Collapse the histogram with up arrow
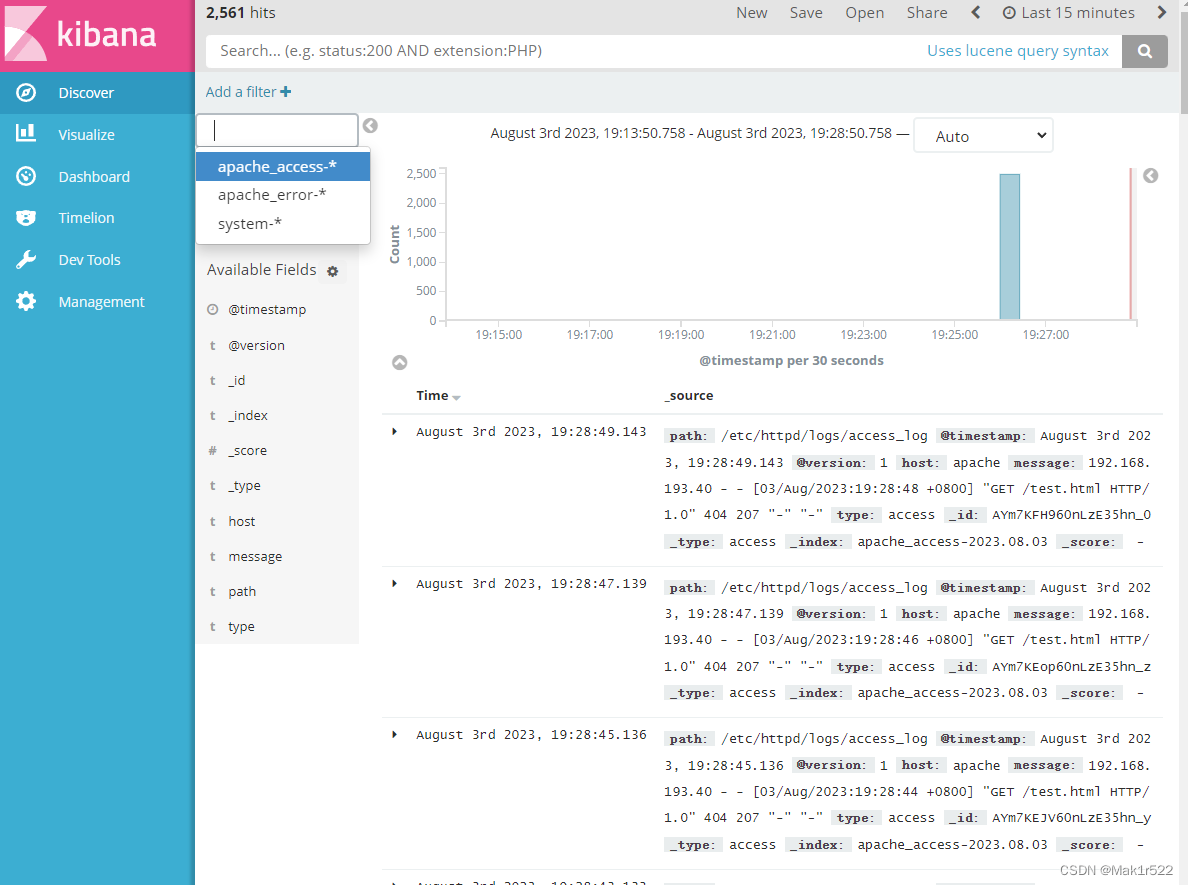This screenshot has height=885, width=1188. 399,362
